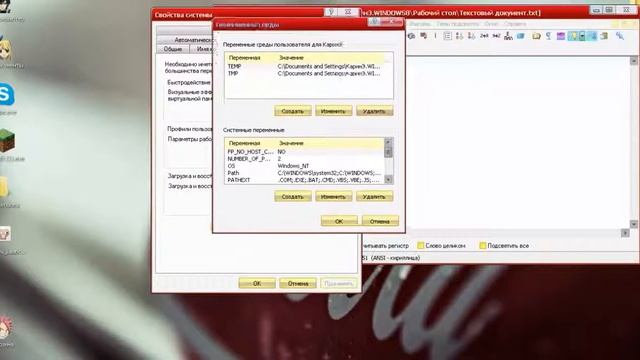640x360 pixels.
Task: Click 'Удалить' under user variables
Action: click(x=374, y=111)
